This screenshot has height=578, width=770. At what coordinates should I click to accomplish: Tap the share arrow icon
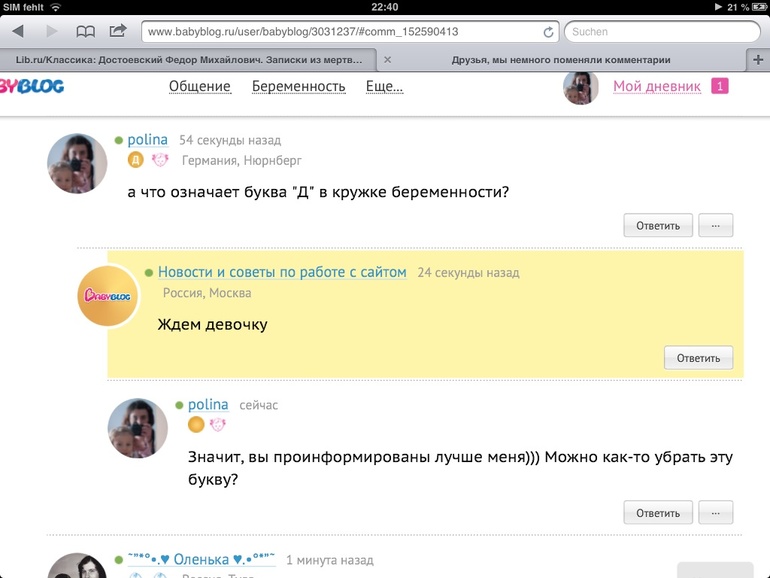[118, 31]
